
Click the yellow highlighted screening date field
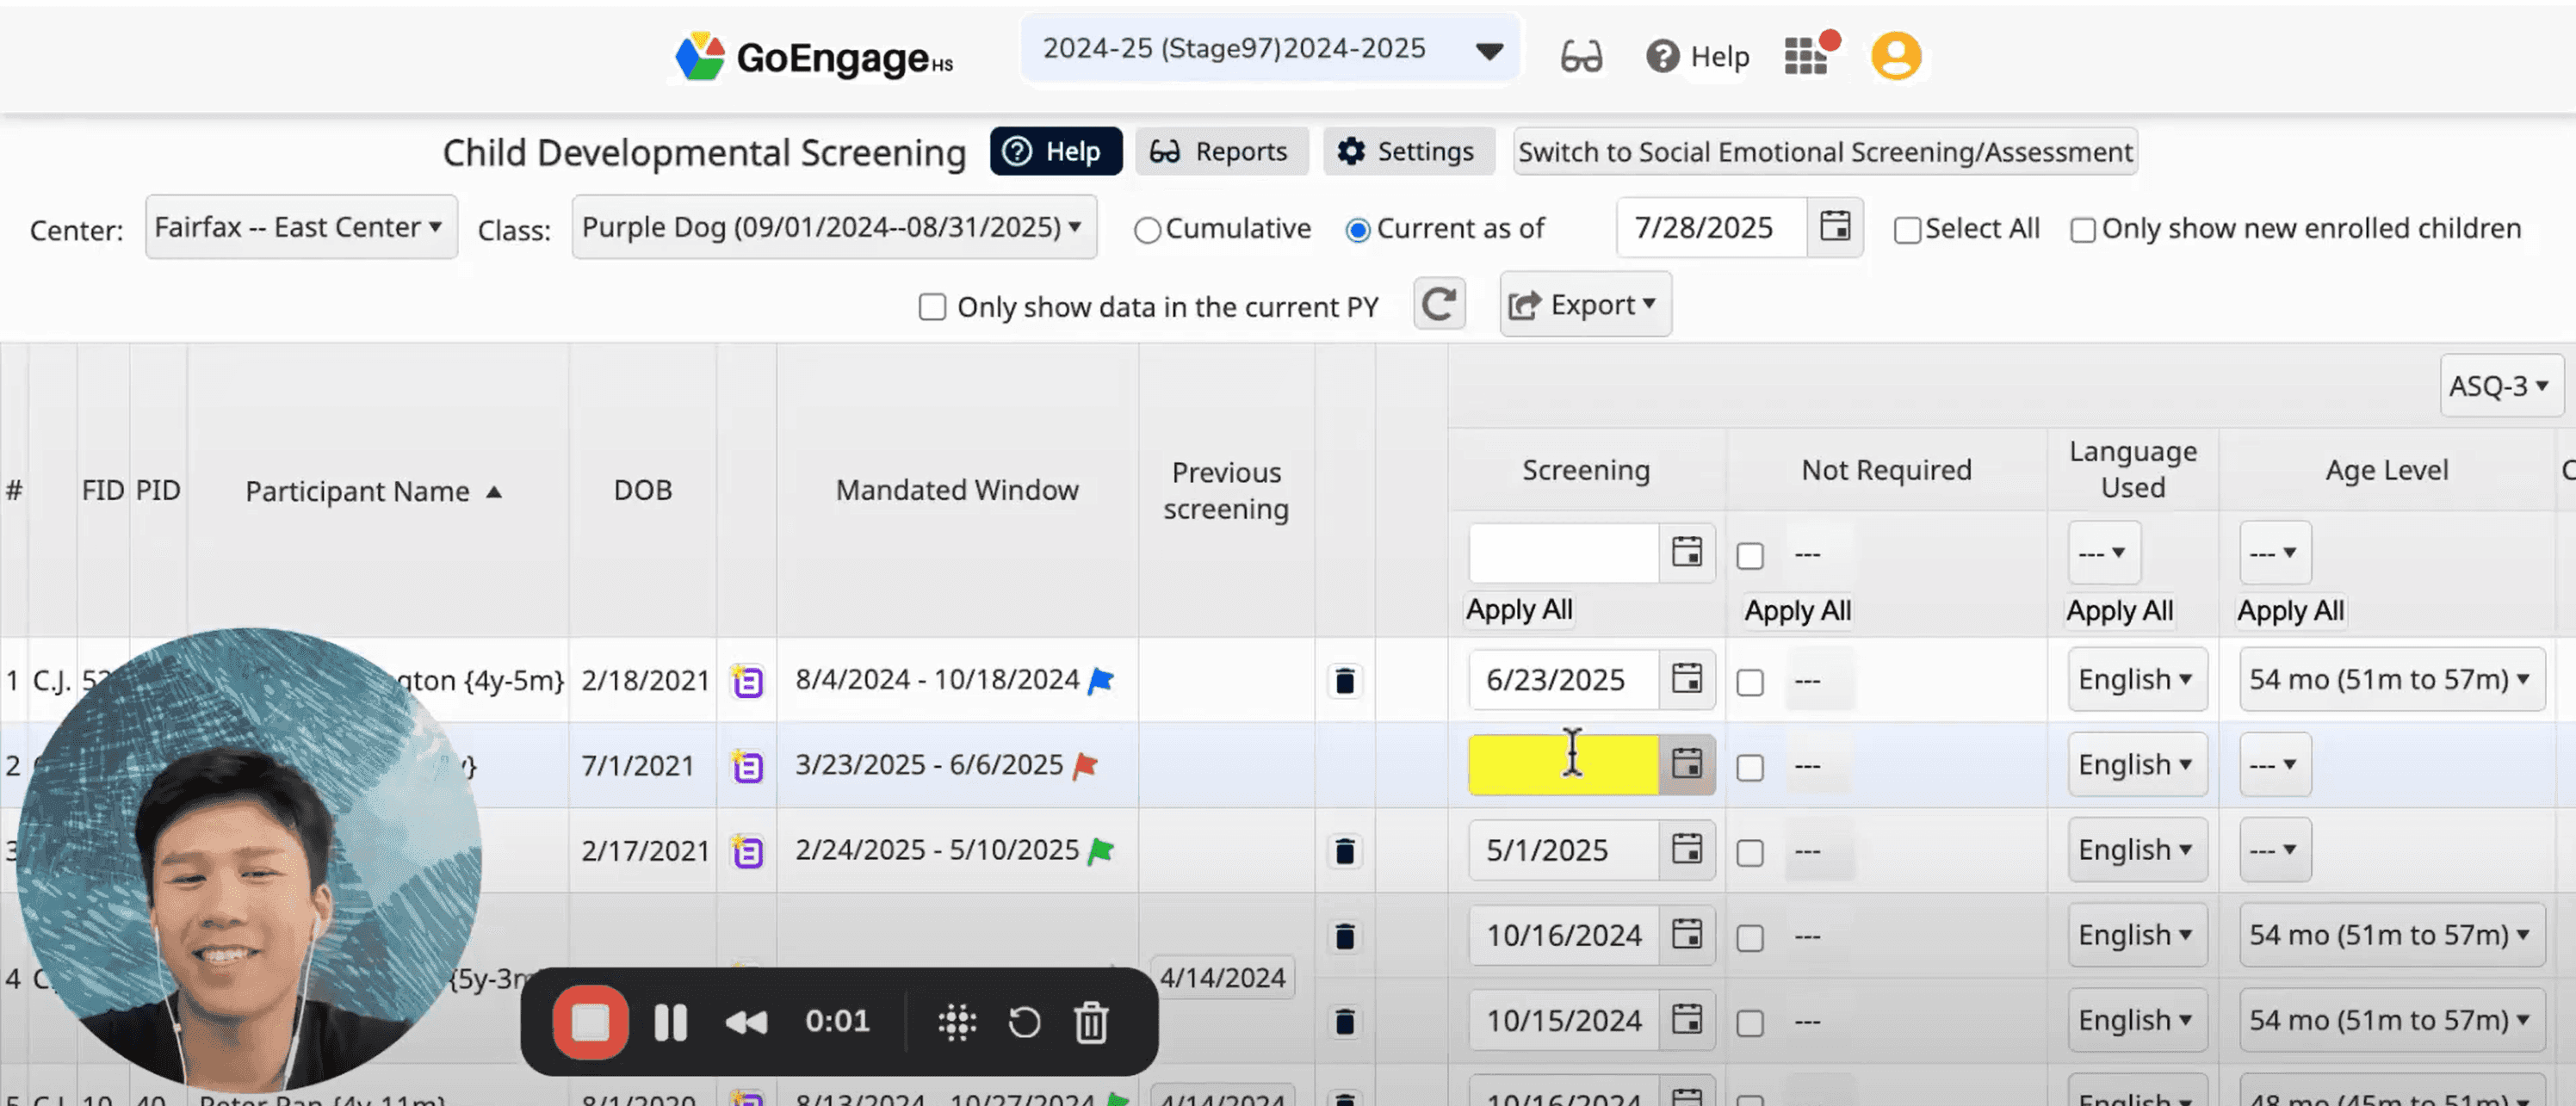(x=1562, y=765)
